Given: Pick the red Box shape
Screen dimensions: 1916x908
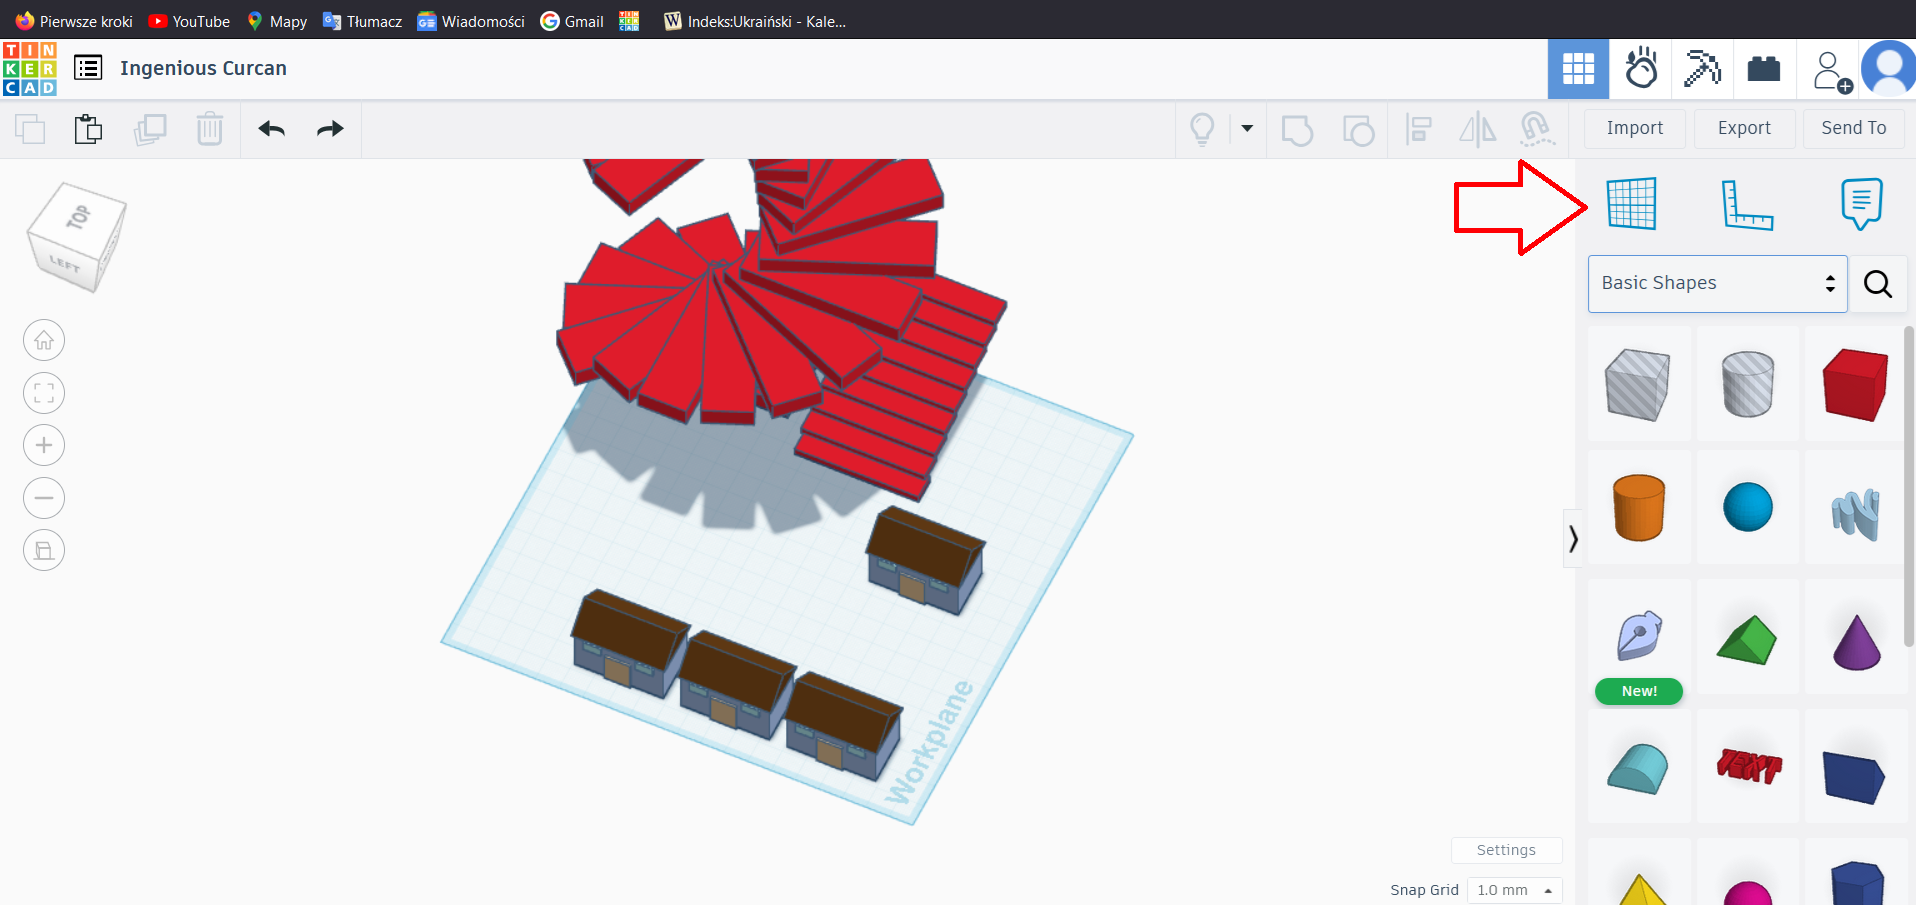Looking at the screenshot, I should [x=1855, y=385].
